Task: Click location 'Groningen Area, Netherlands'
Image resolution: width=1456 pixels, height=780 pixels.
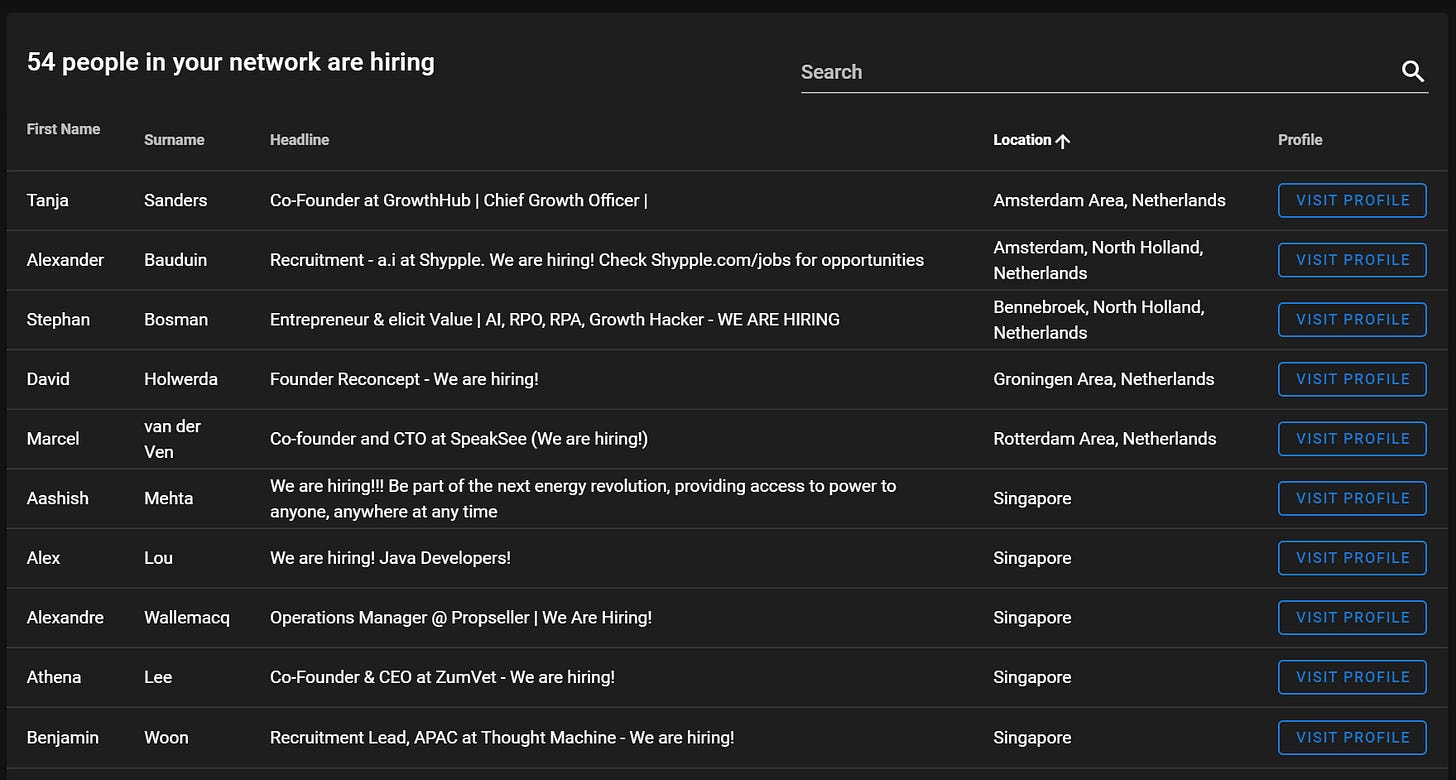Action: point(1103,379)
